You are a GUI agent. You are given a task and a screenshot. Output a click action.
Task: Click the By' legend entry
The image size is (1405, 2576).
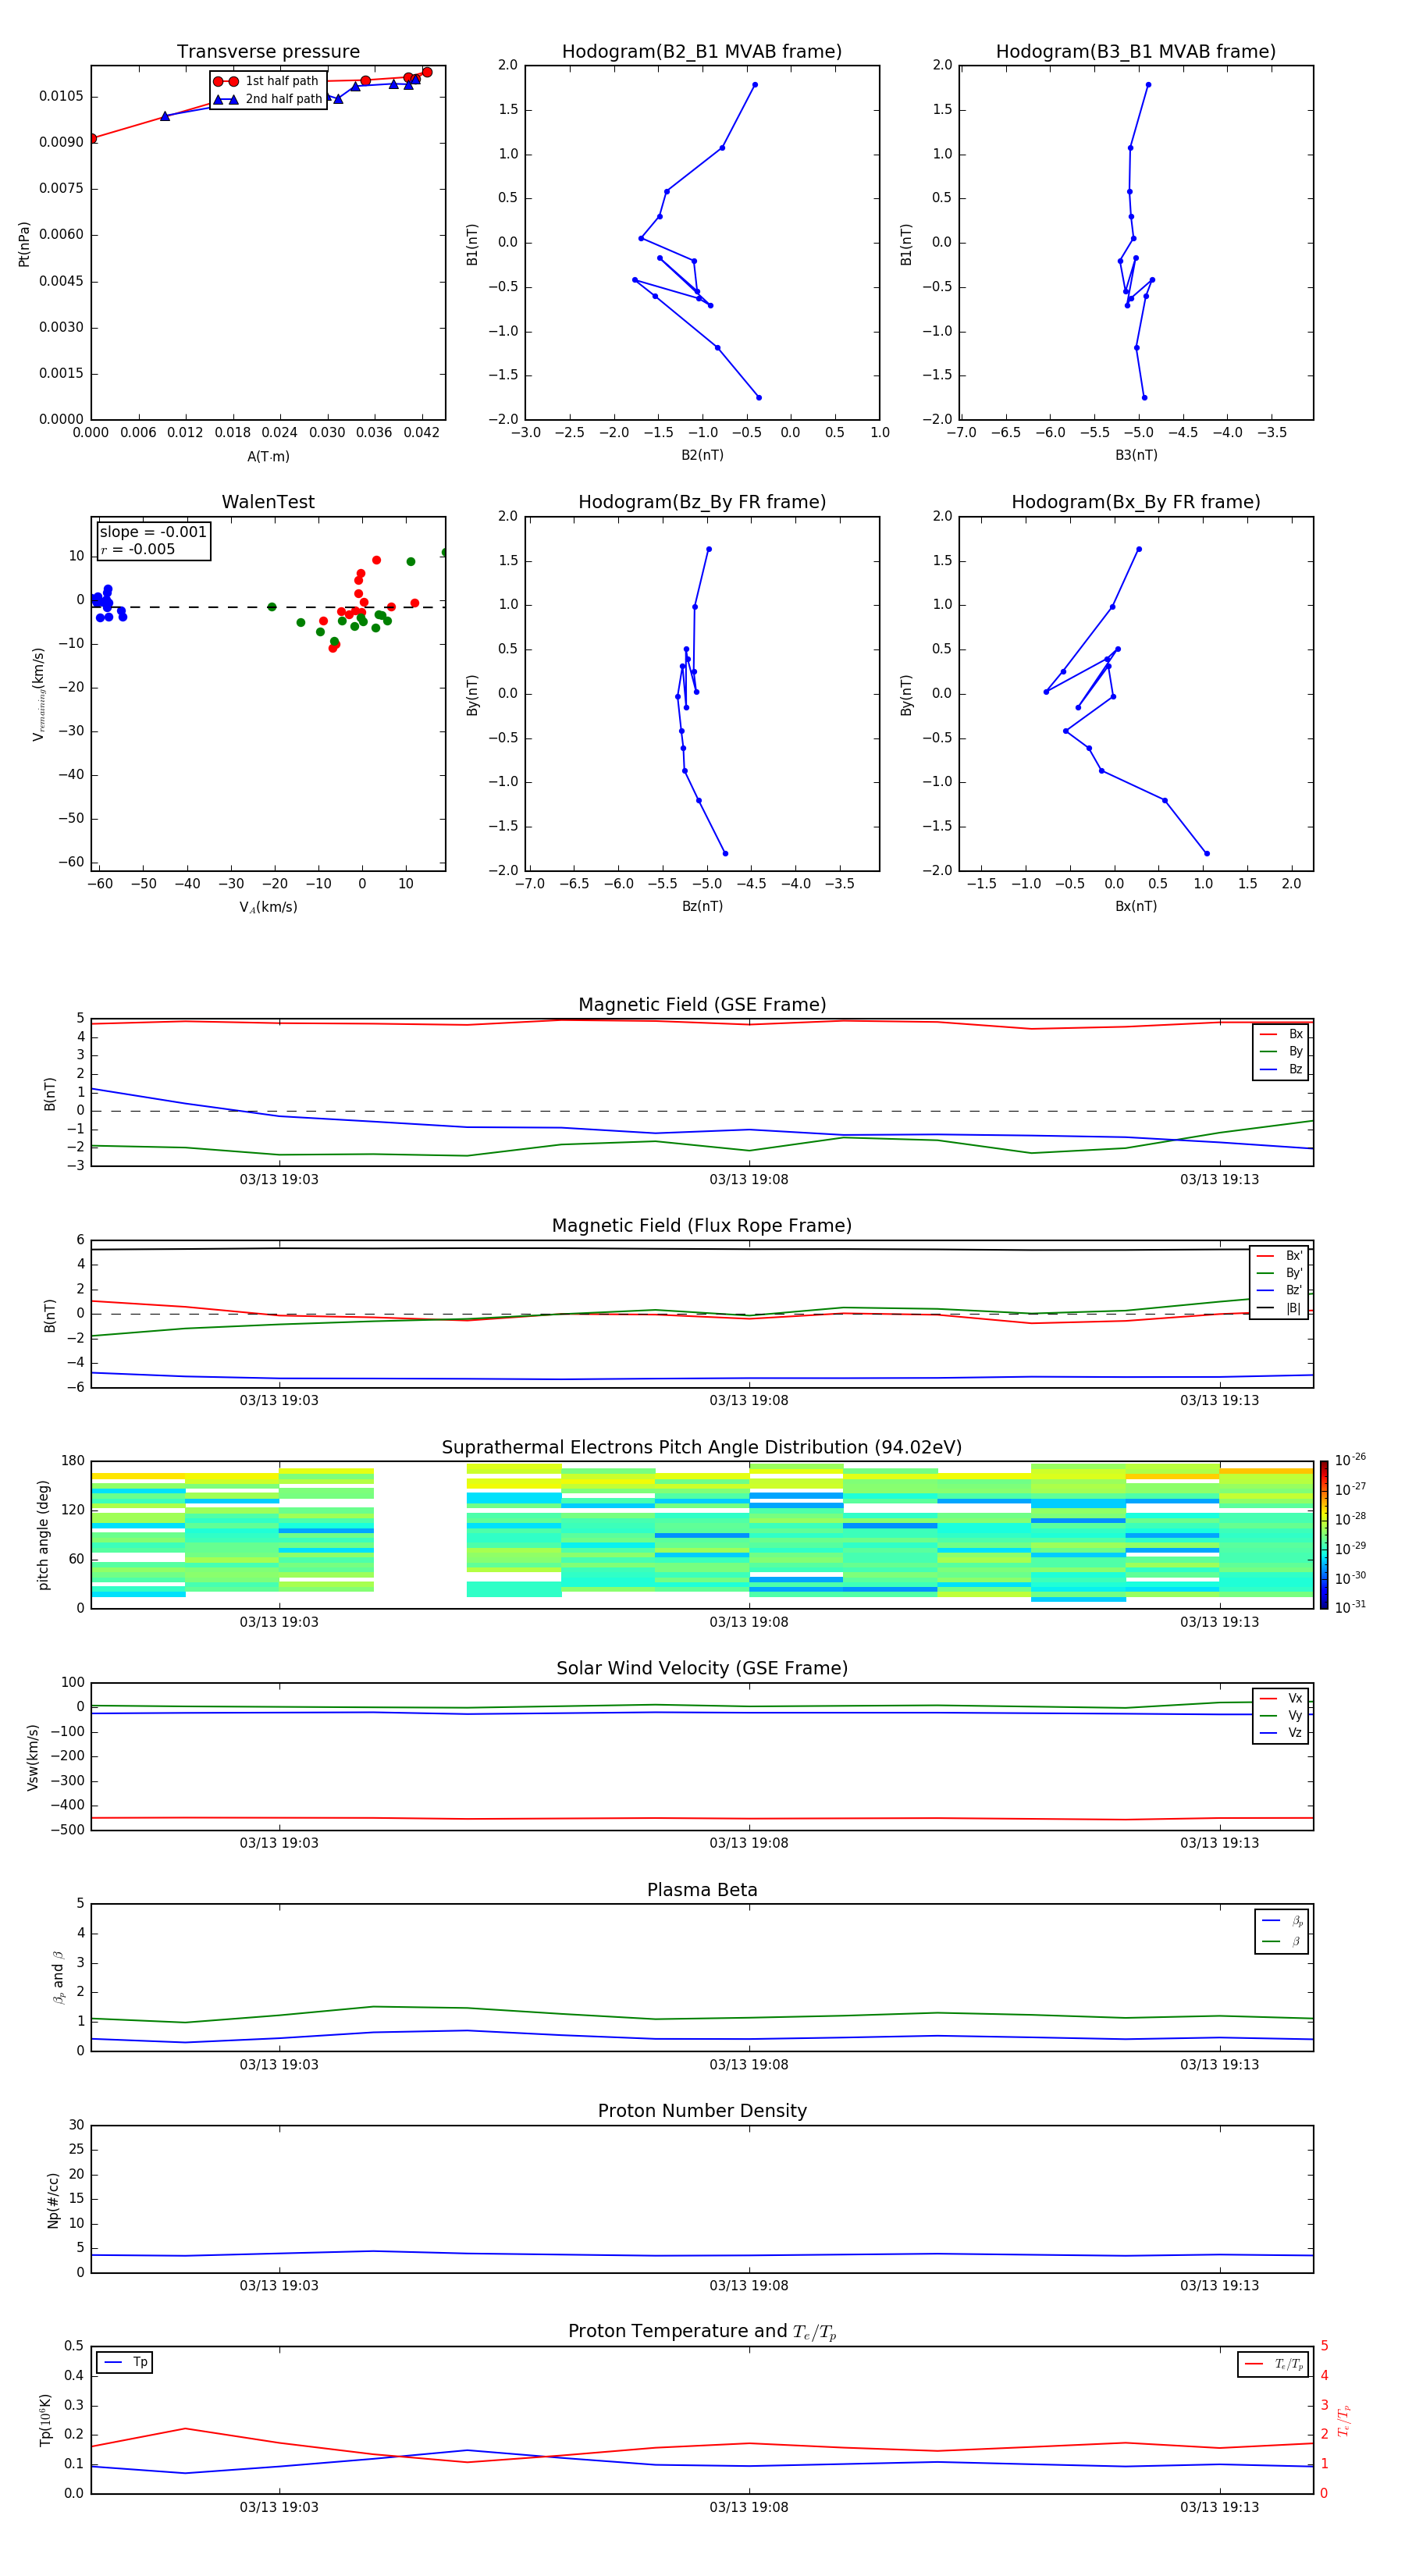pos(1280,1273)
